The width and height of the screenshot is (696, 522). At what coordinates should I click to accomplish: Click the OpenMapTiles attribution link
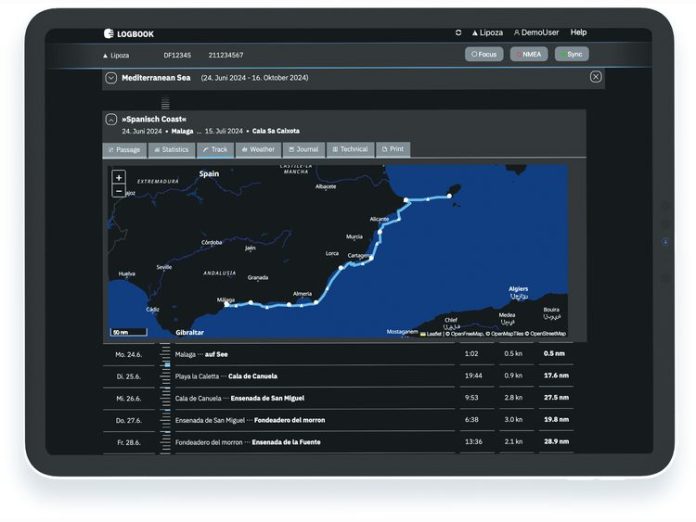[505, 334]
